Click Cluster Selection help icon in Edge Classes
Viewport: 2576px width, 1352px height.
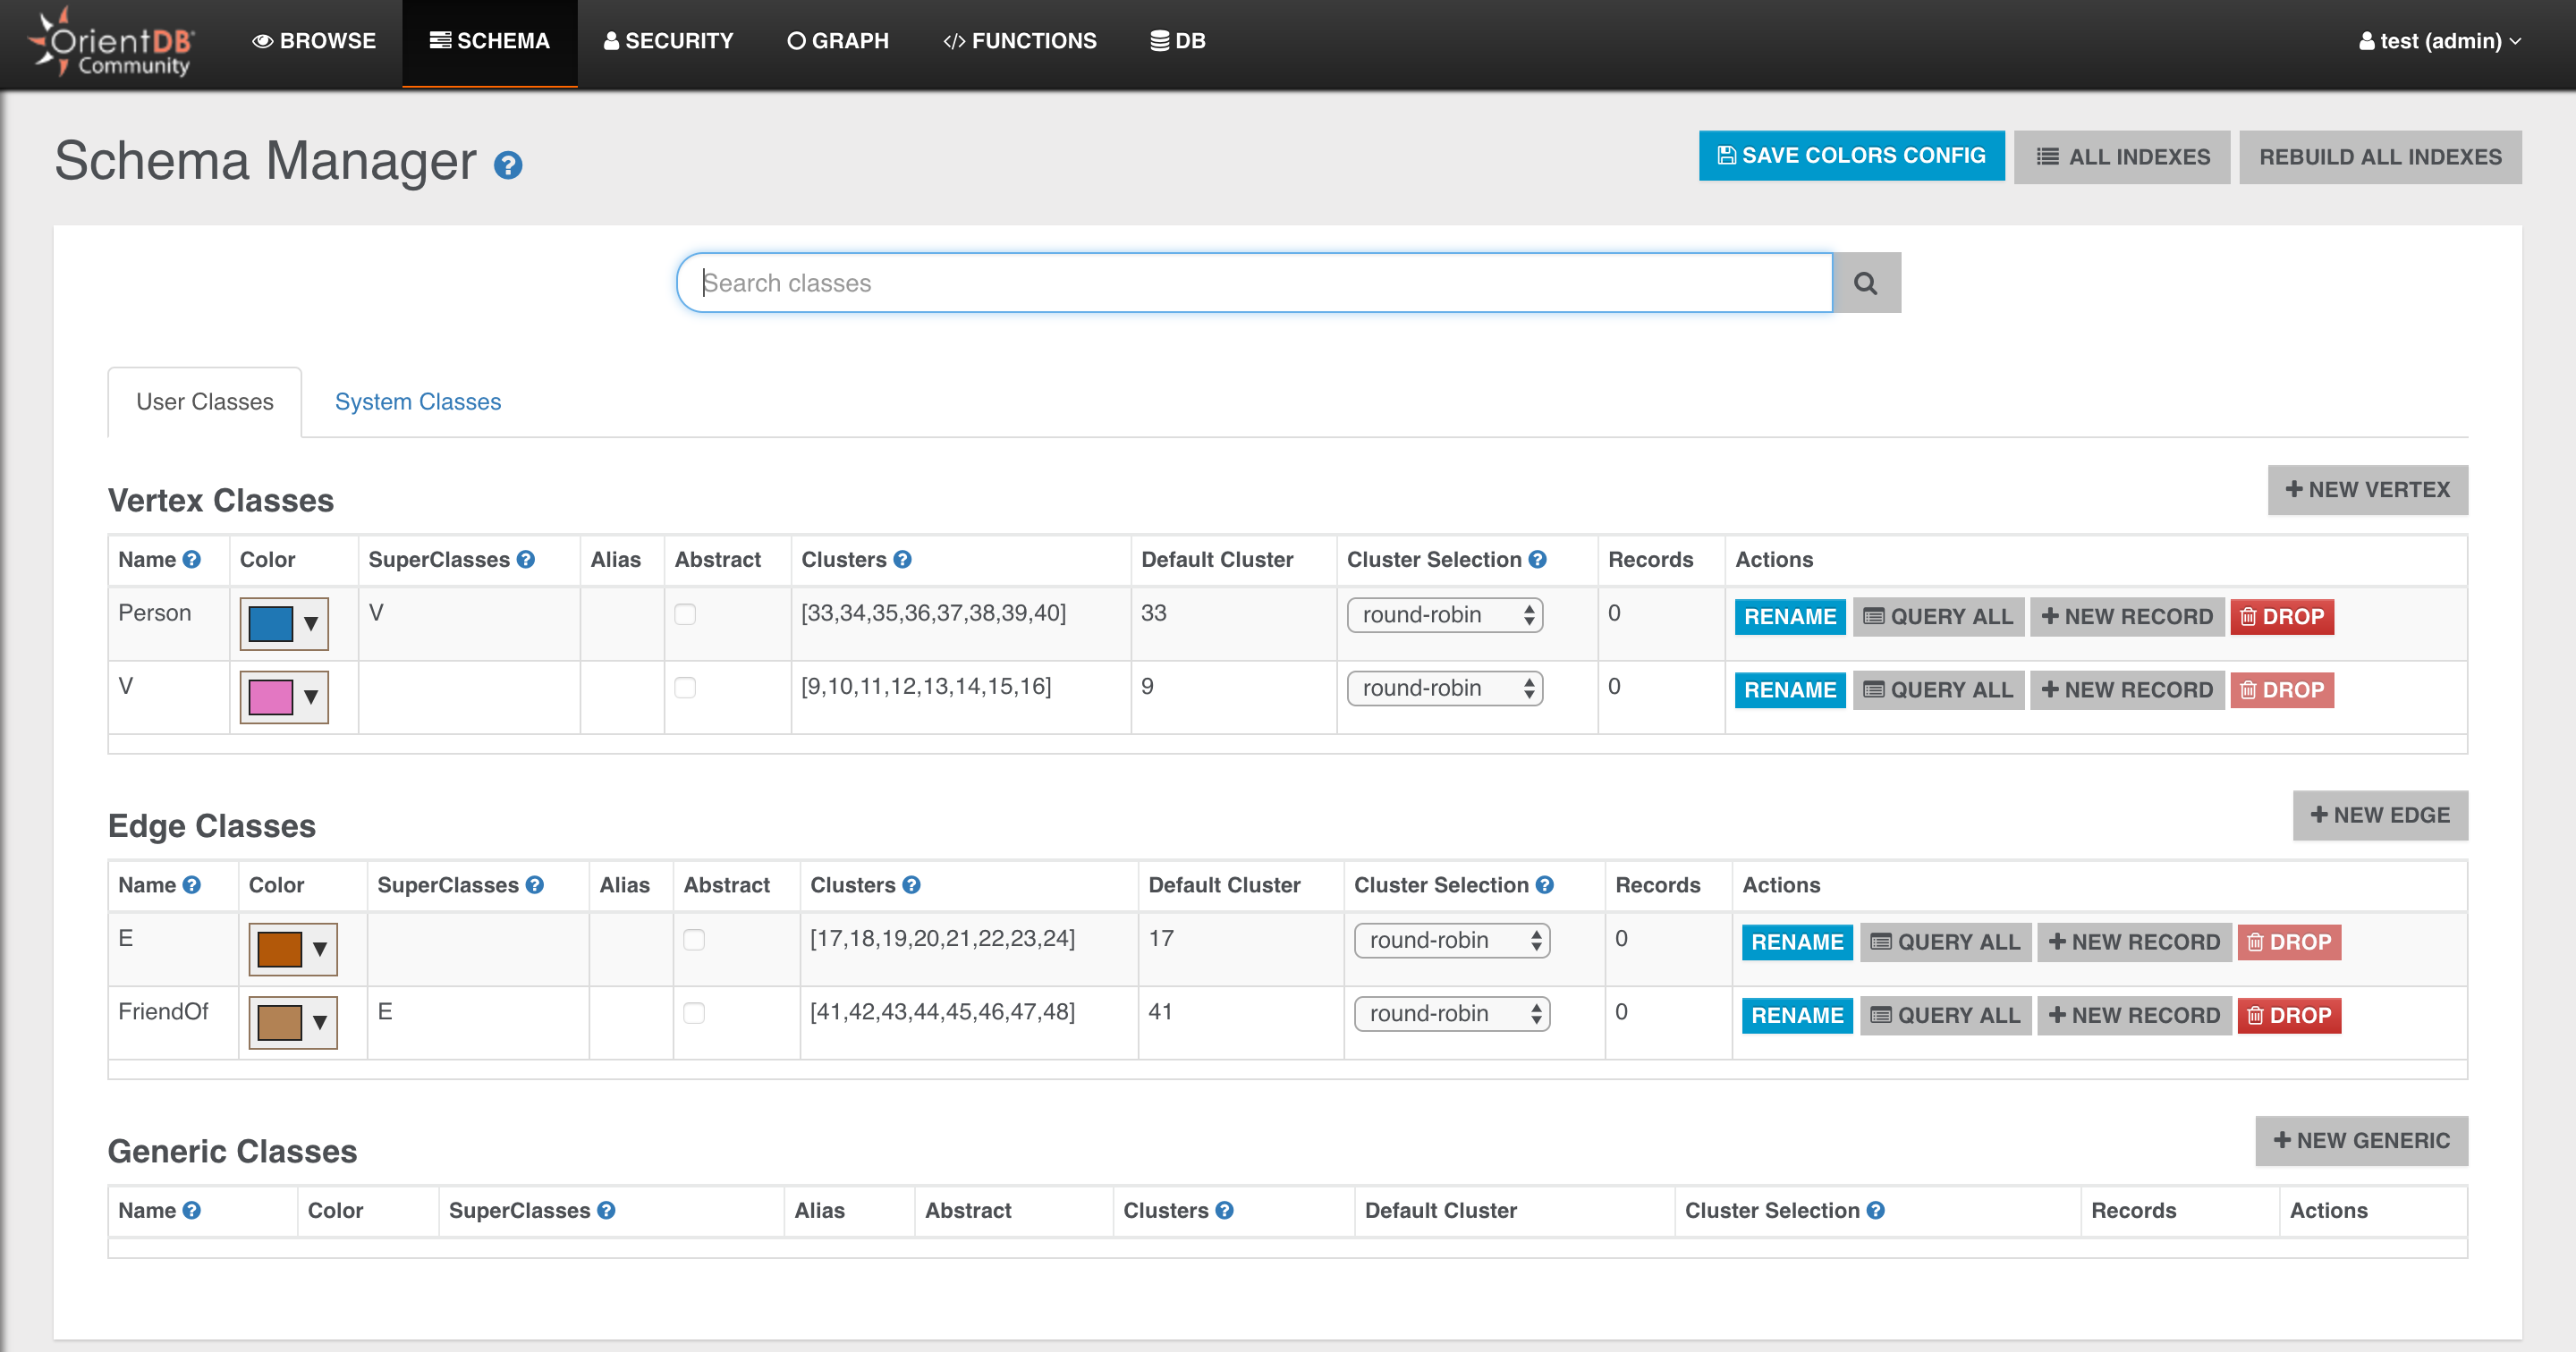coord(1545,885)
